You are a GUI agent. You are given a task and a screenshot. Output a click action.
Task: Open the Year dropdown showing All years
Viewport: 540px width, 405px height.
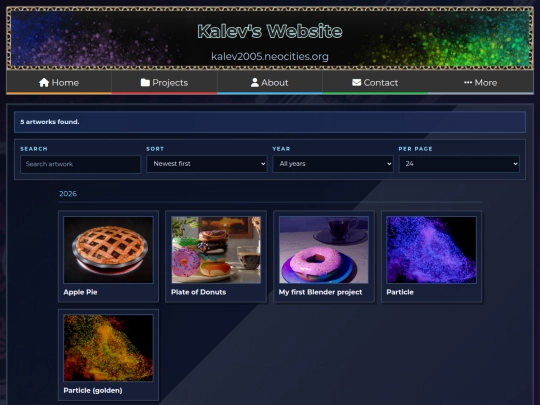tap(333, 164)
